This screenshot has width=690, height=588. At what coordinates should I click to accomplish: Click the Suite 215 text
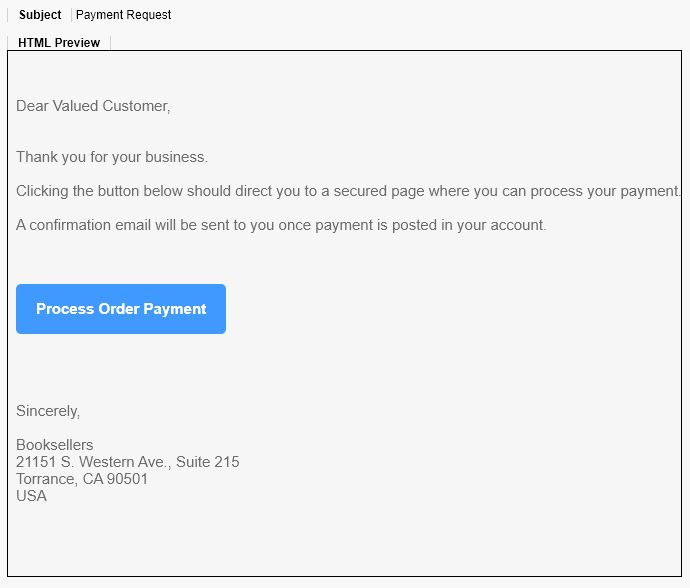click(208, 462)
